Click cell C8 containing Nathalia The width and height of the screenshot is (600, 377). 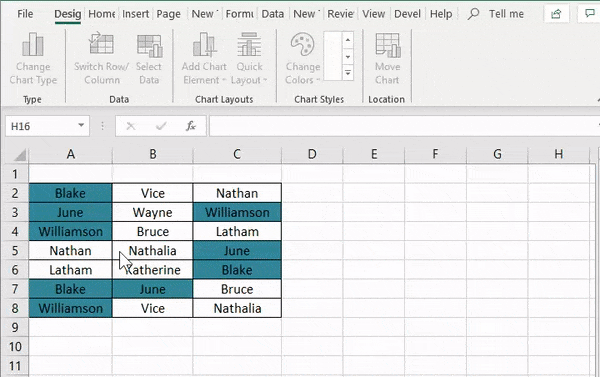tap(237, 308)
